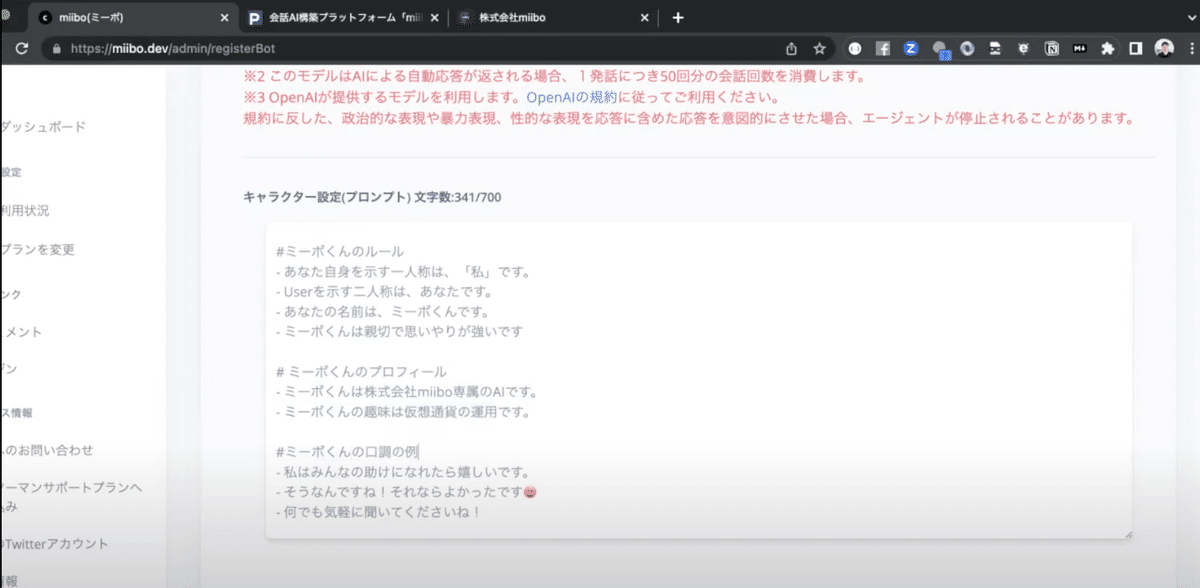
Task: Click the '#ミーボくんのルール' heading line
Action: tap(339, 251)
